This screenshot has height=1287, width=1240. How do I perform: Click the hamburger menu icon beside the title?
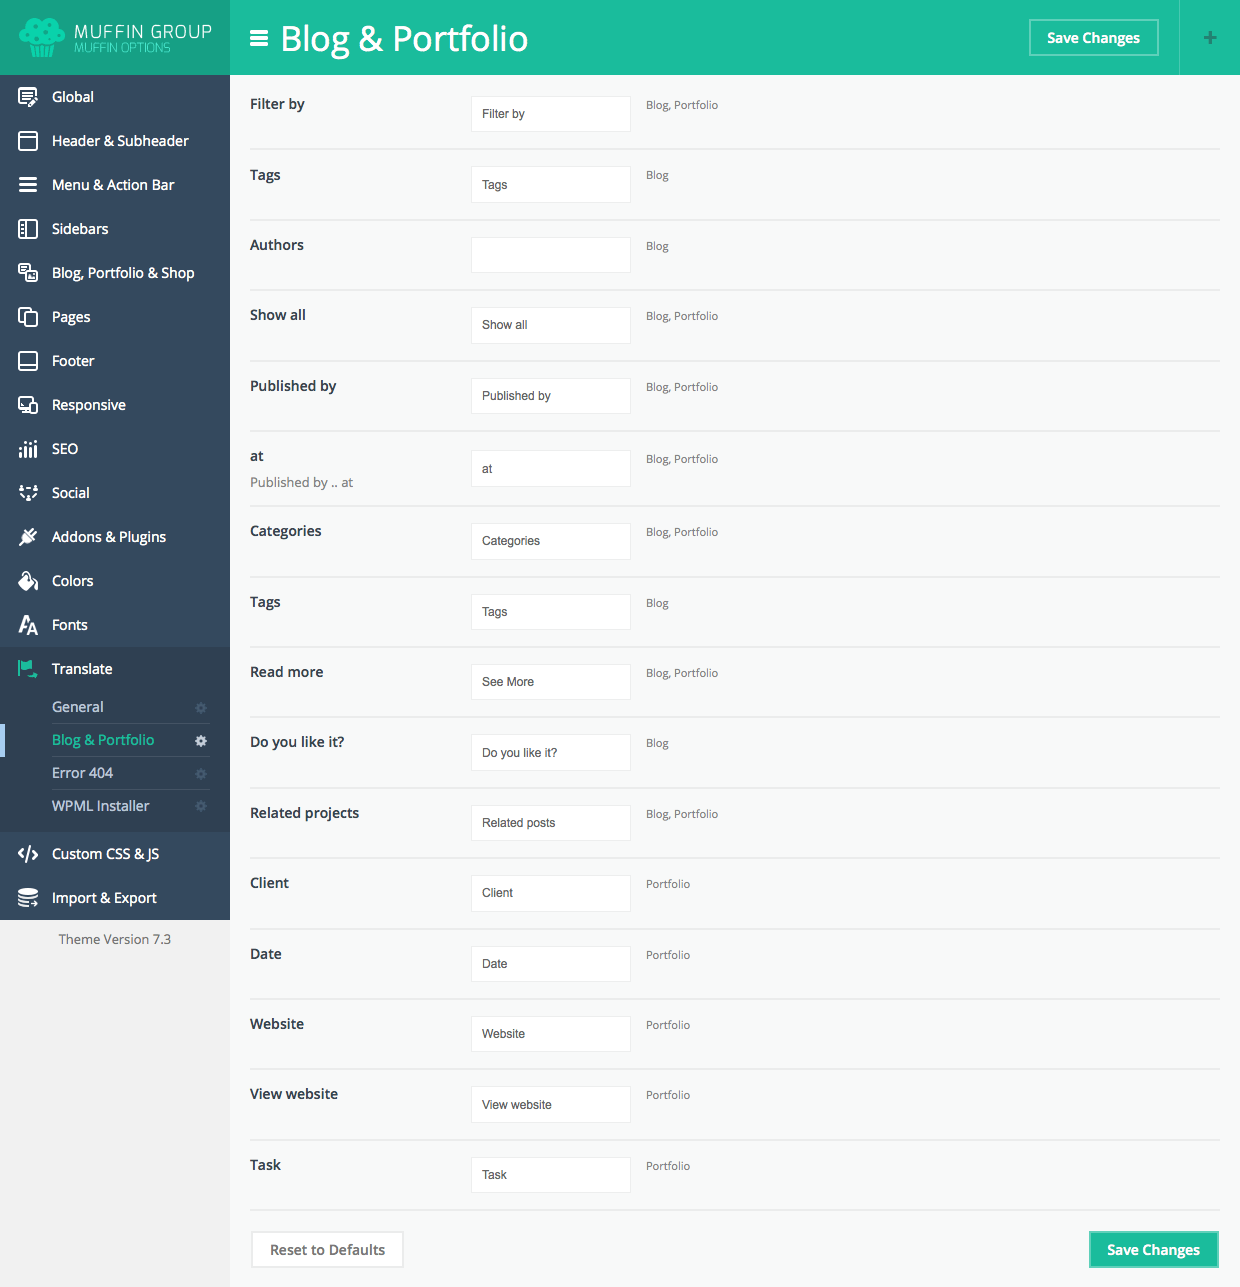click(259, 38)
